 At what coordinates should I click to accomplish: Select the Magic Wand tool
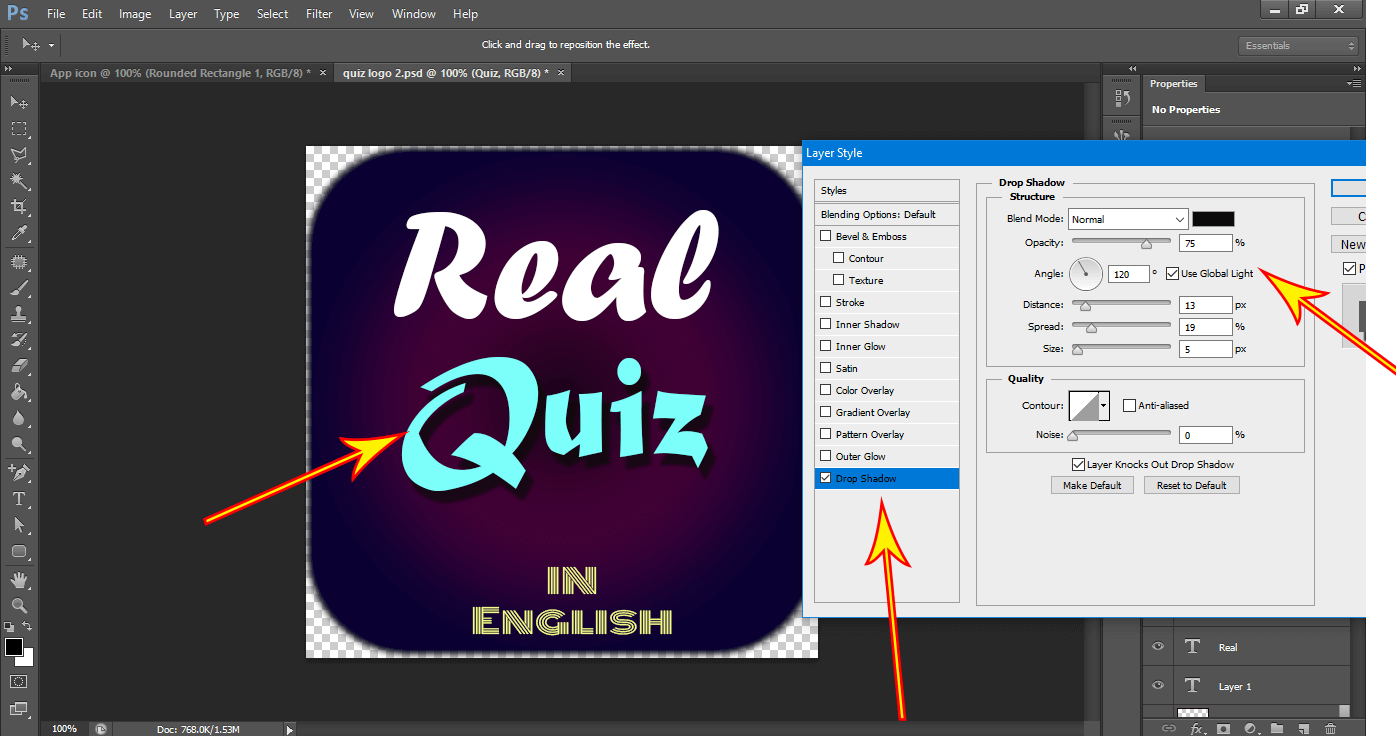point(18,181)
